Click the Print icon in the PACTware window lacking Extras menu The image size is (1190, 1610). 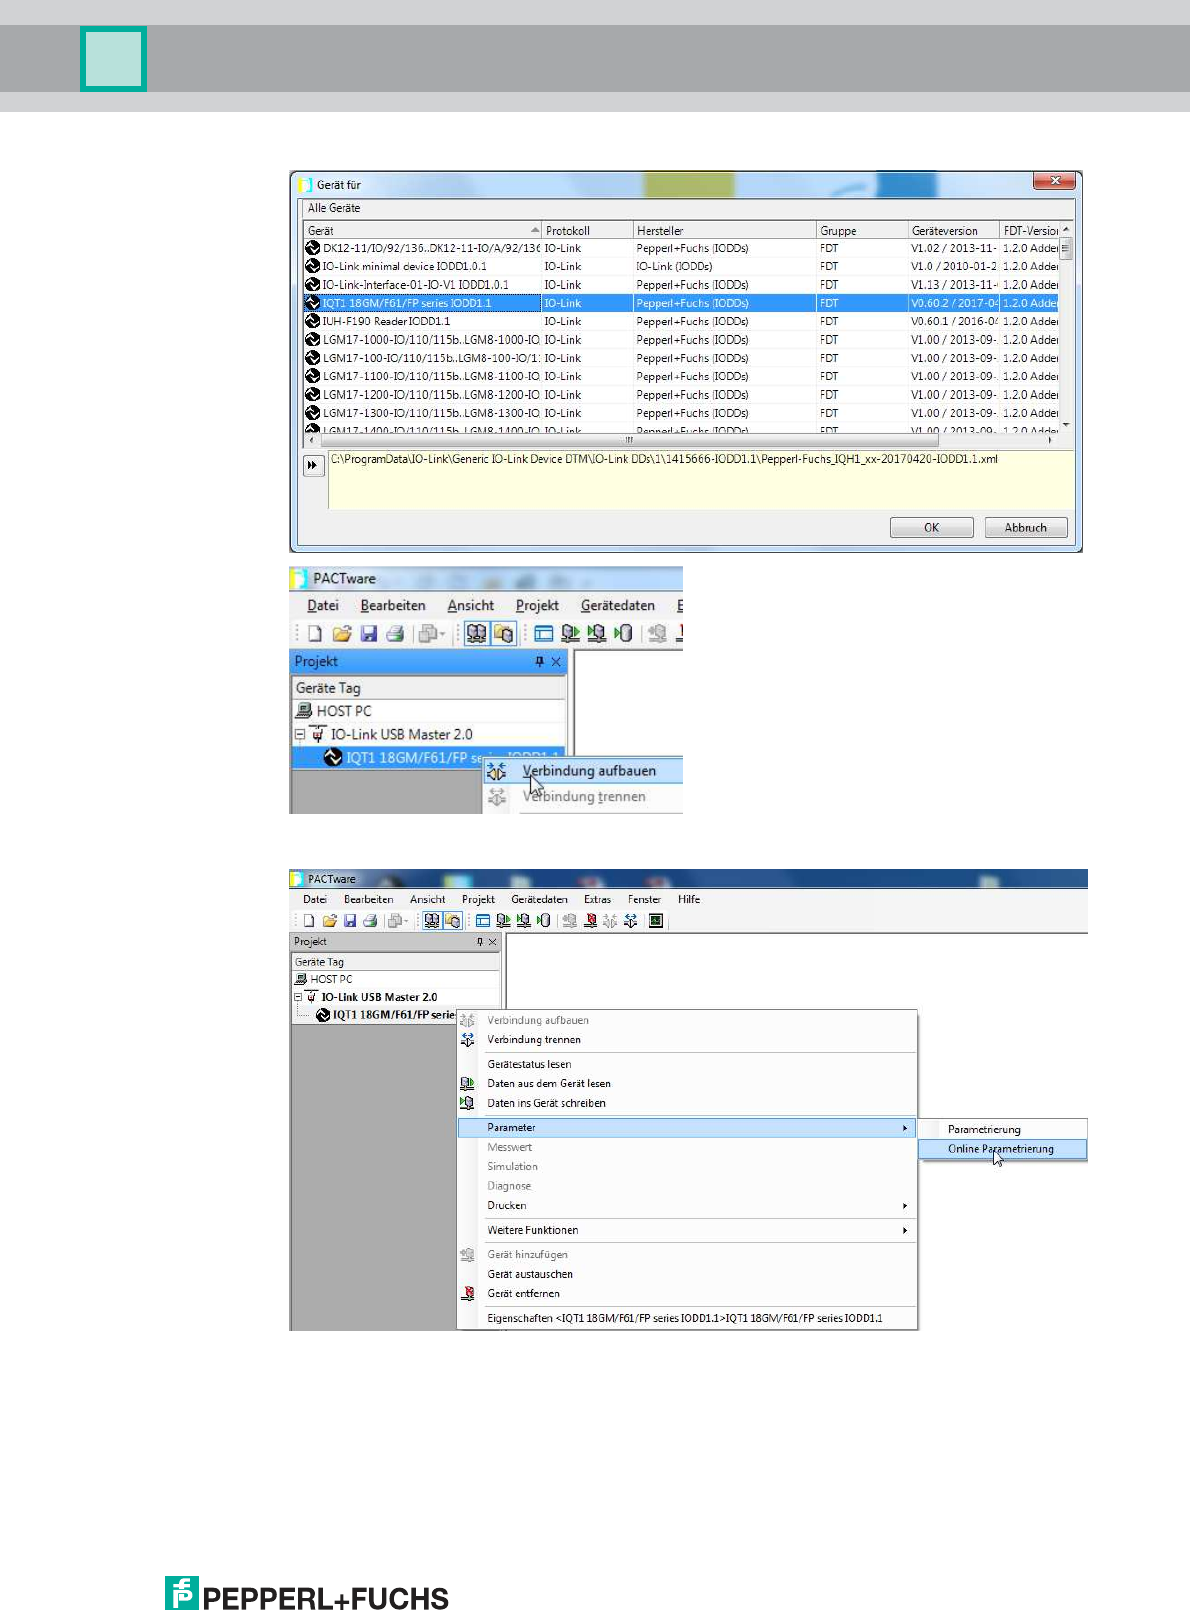(x=395, y=633)
